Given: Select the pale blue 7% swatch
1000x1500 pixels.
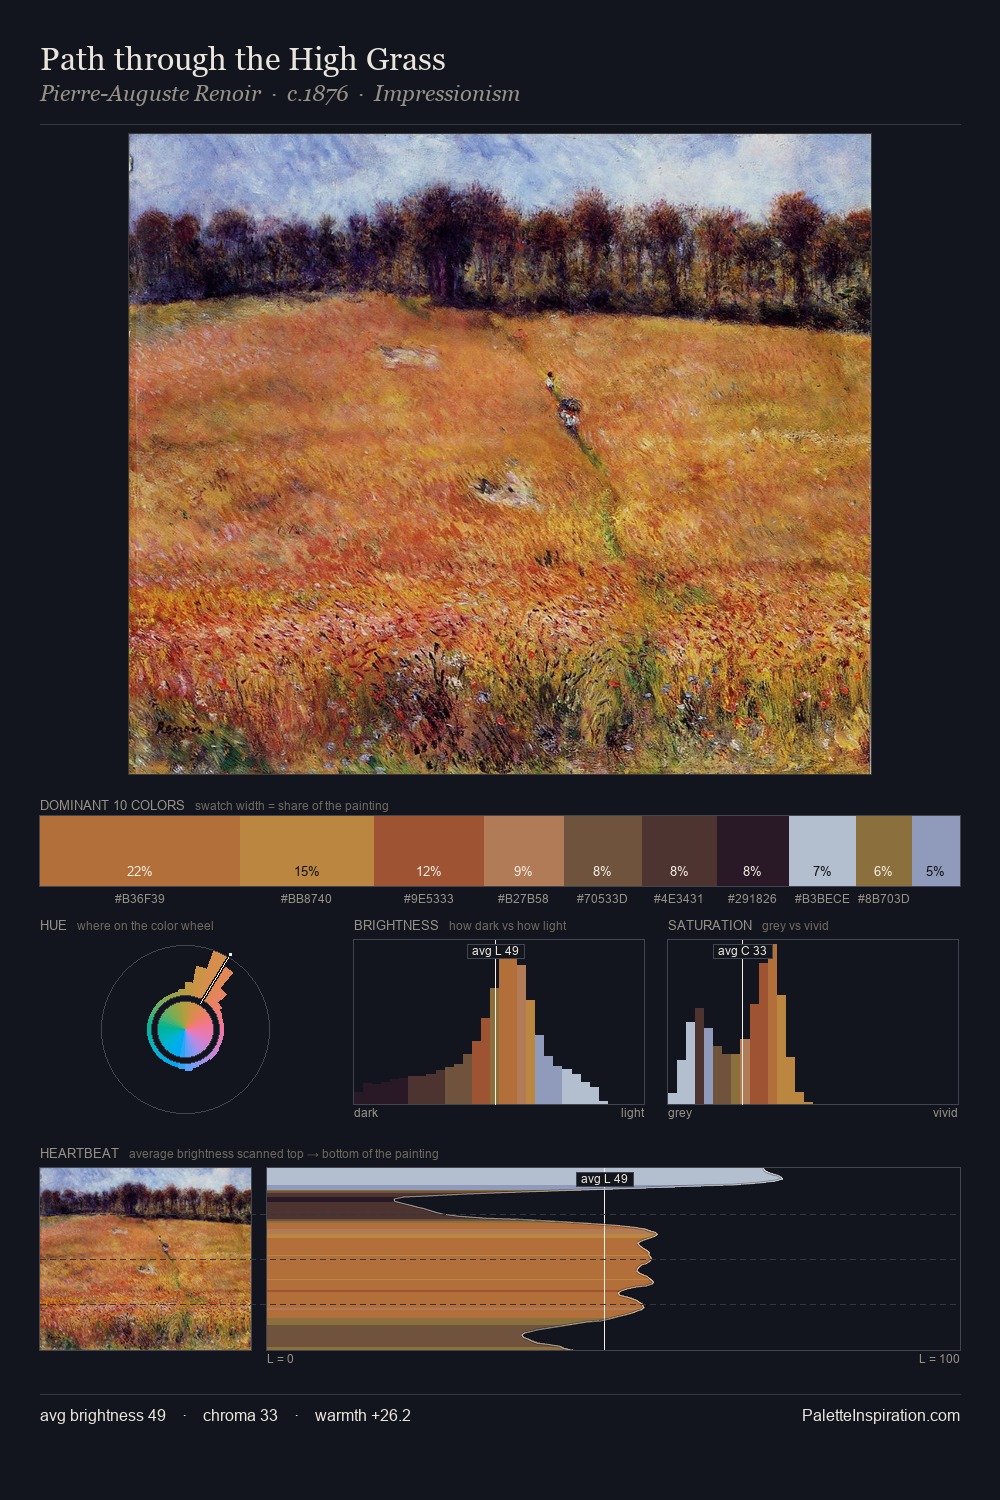Looking at the screenshot, I should pyautogui.click(x=822, y=851).
